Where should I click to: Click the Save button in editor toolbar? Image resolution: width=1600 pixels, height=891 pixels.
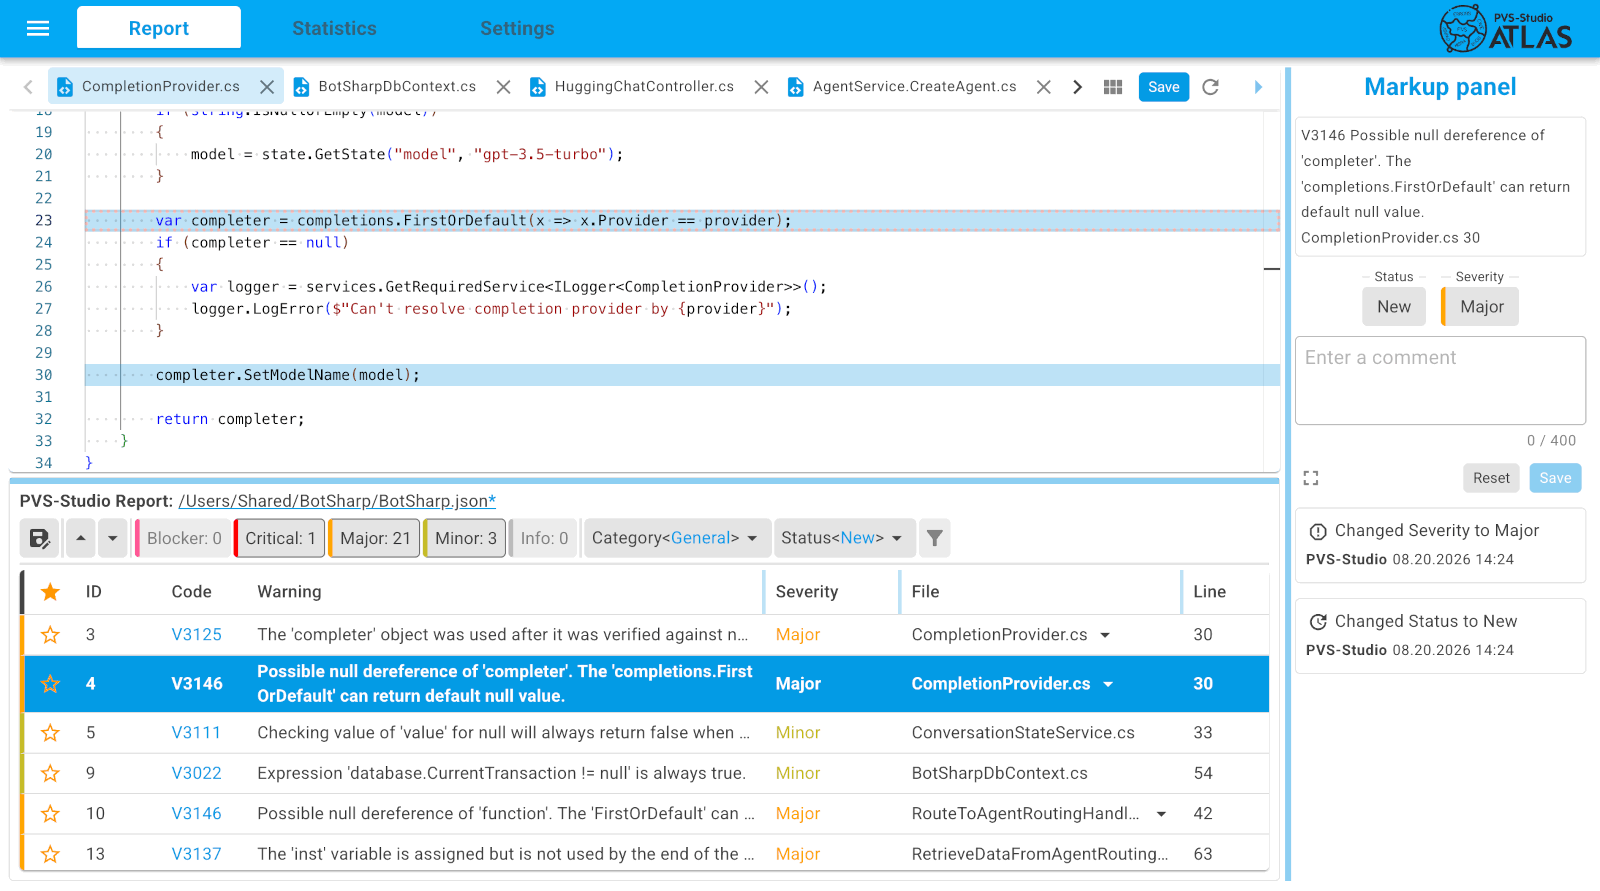tap(1164, 87)
